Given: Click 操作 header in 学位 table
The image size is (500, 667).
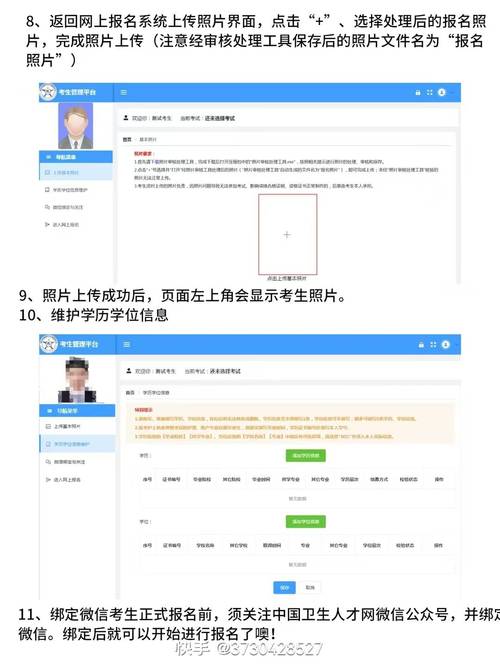Looking at the screenshot, I should (x=438, y=545).
